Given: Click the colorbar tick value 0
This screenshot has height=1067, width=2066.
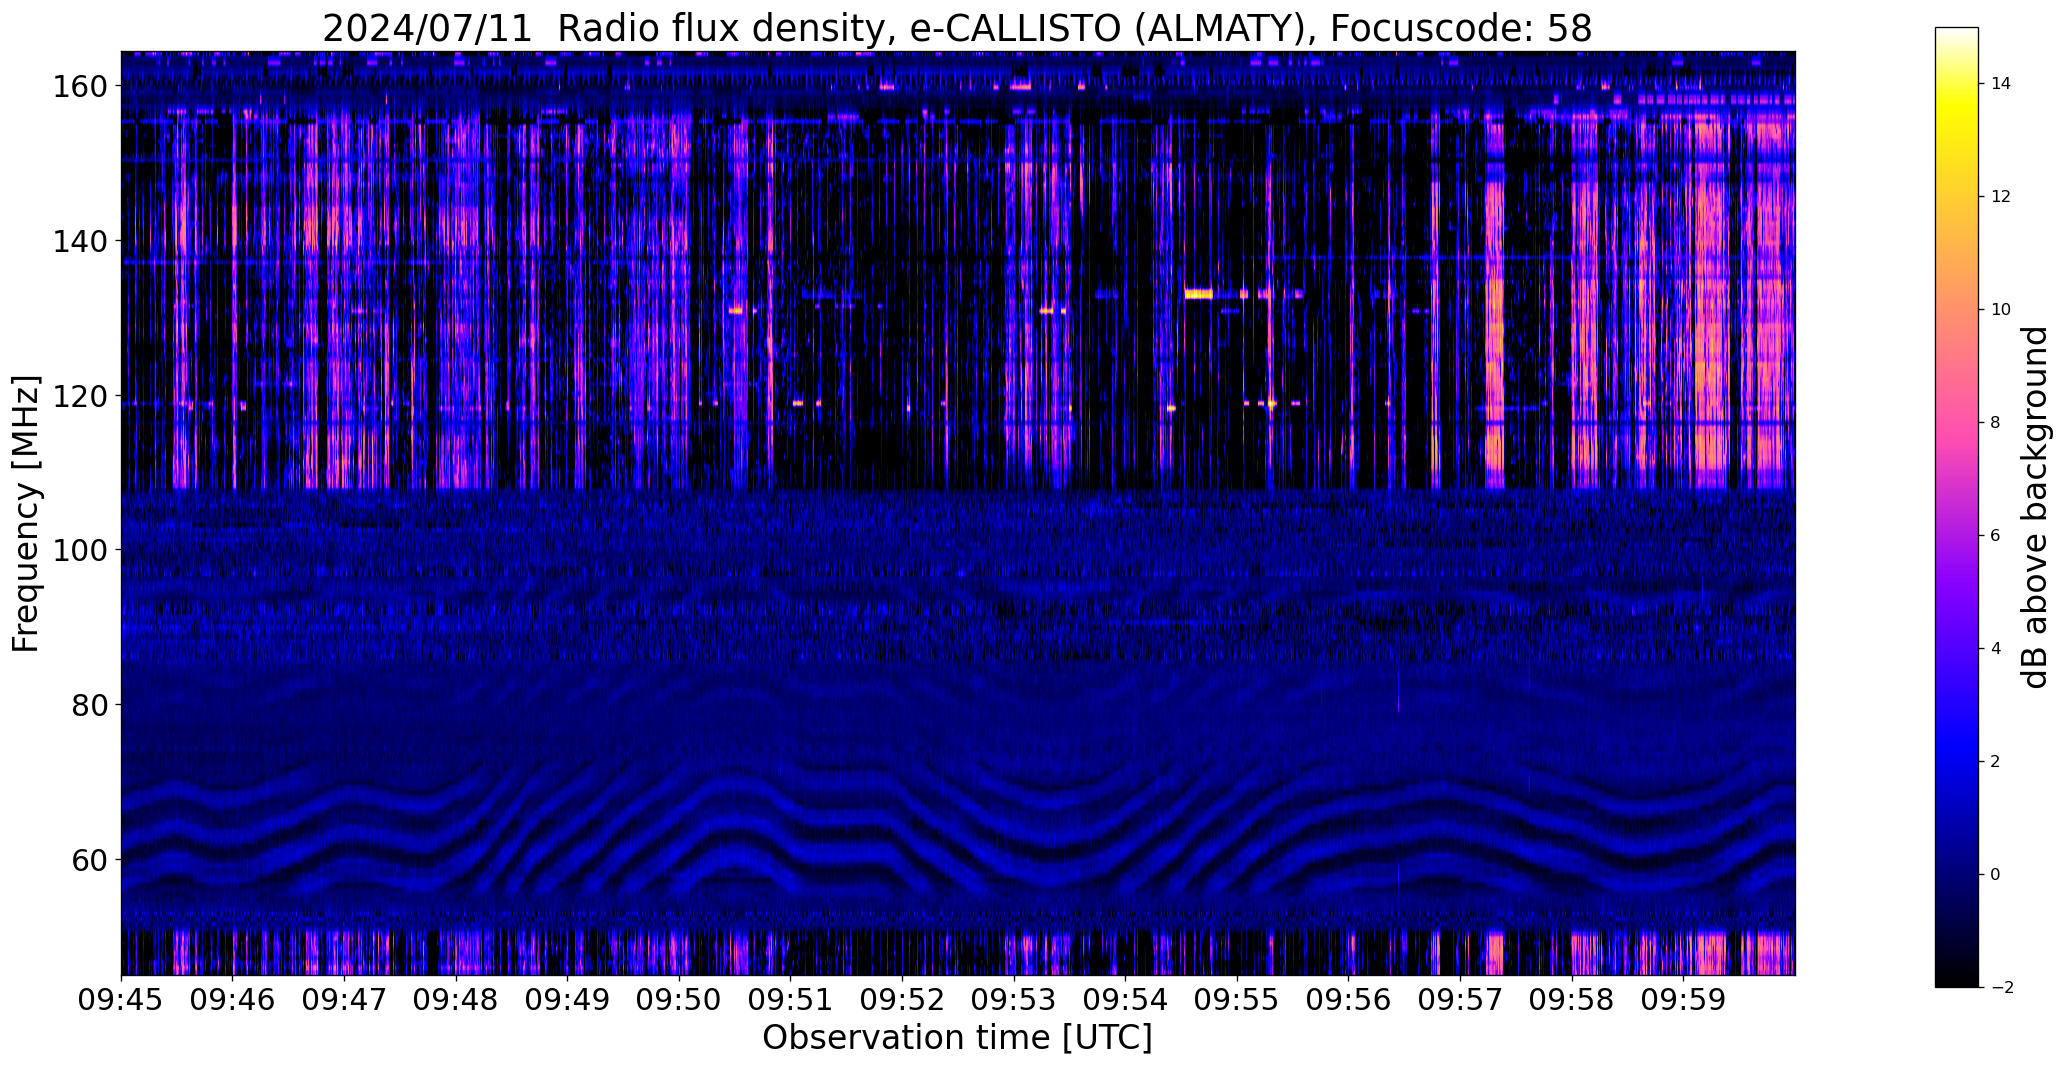Looking at the screenshot, I should click(1996, 875).
